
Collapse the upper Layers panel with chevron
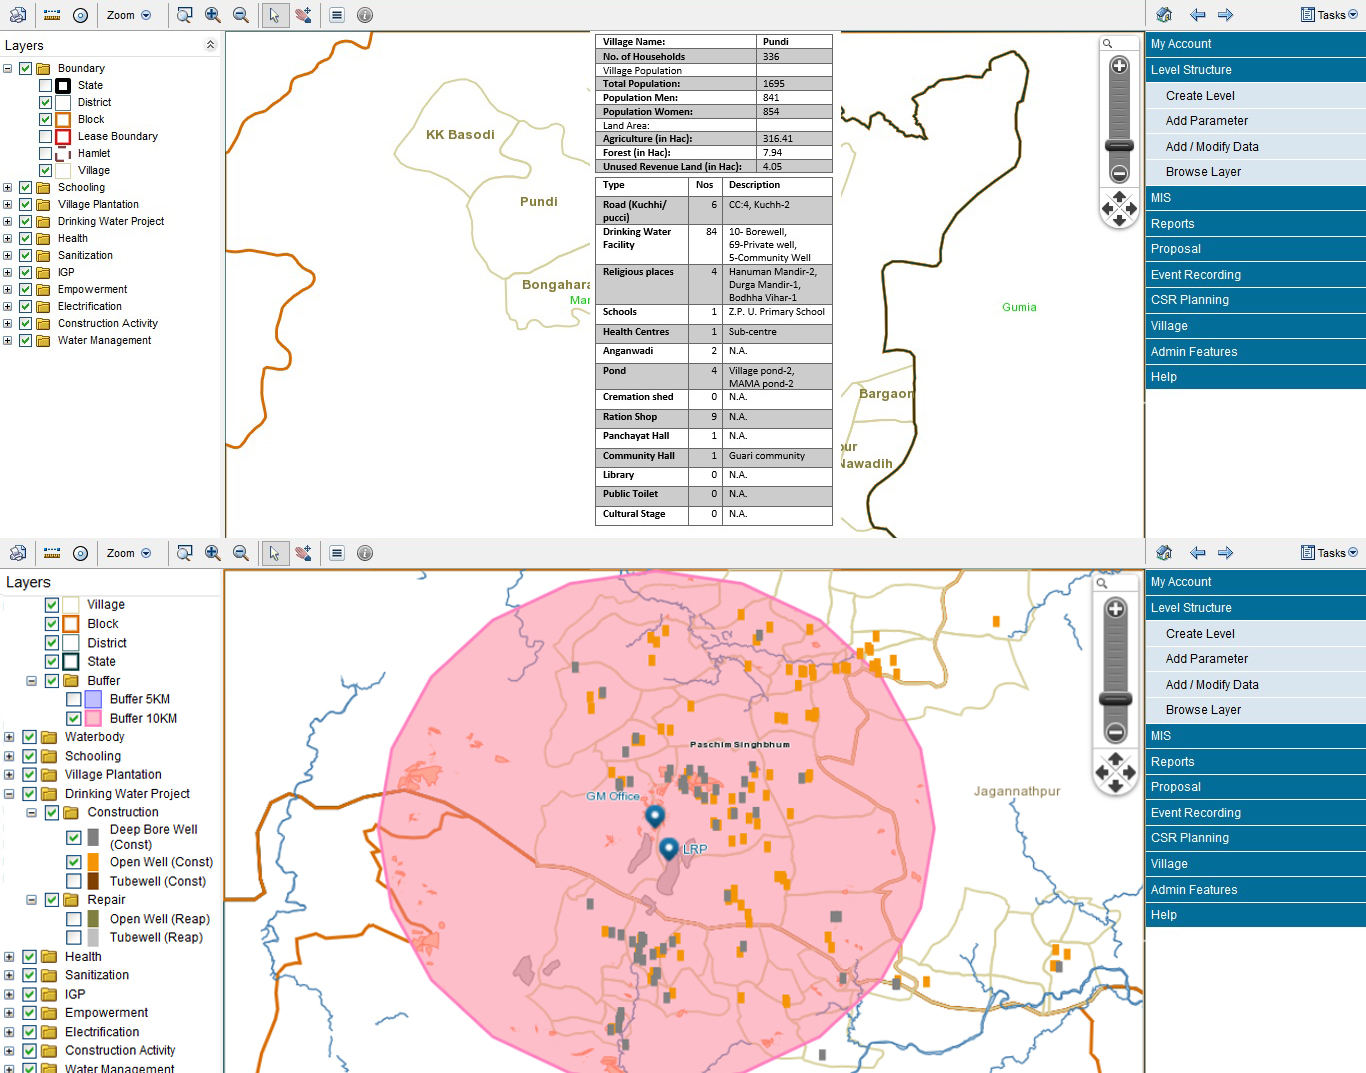(210, 45)
